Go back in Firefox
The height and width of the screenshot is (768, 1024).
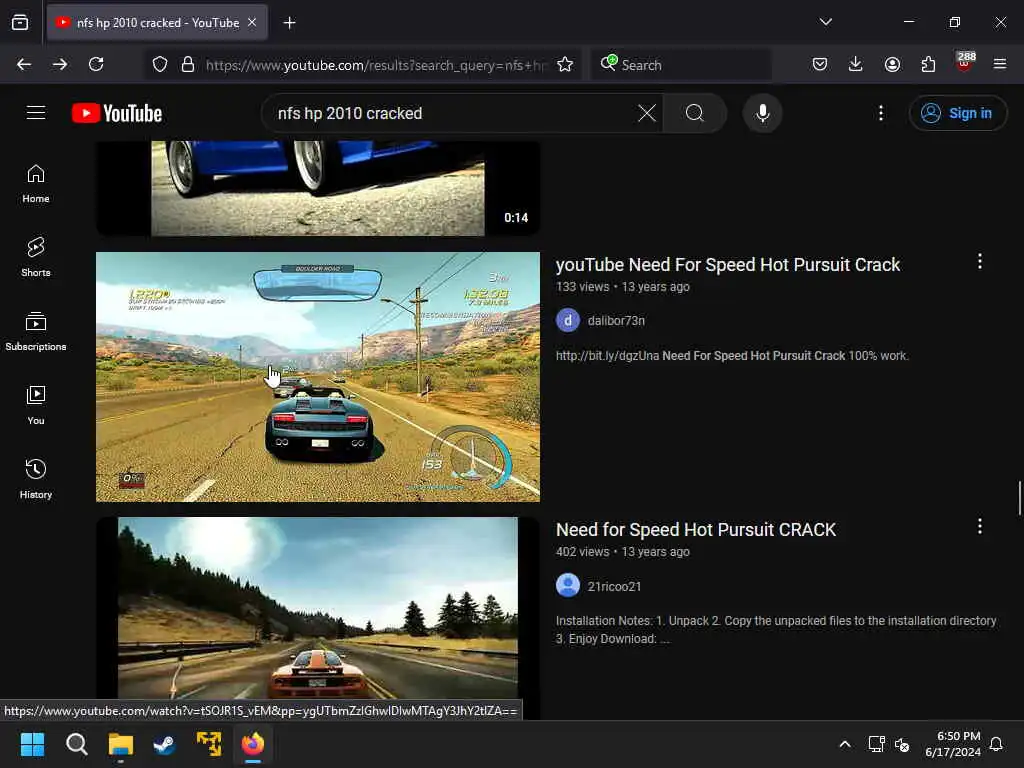click(x=24, y=64)
